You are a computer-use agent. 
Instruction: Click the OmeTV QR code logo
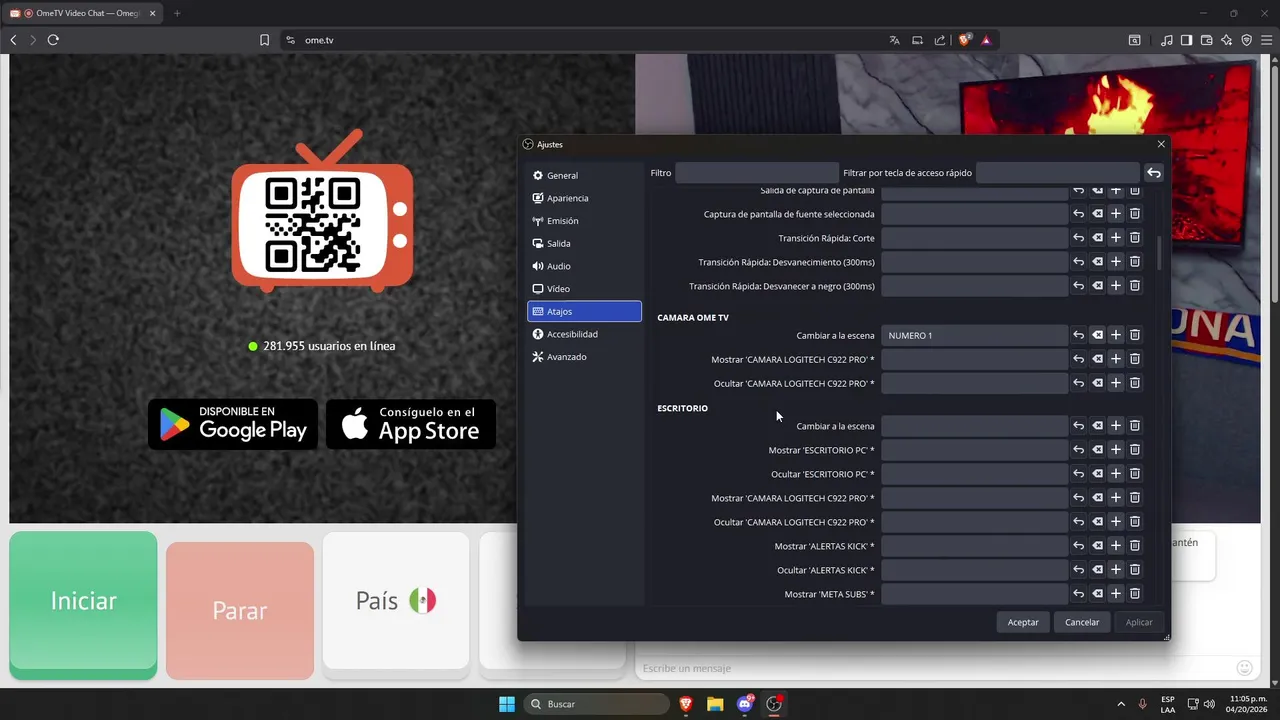322,212
